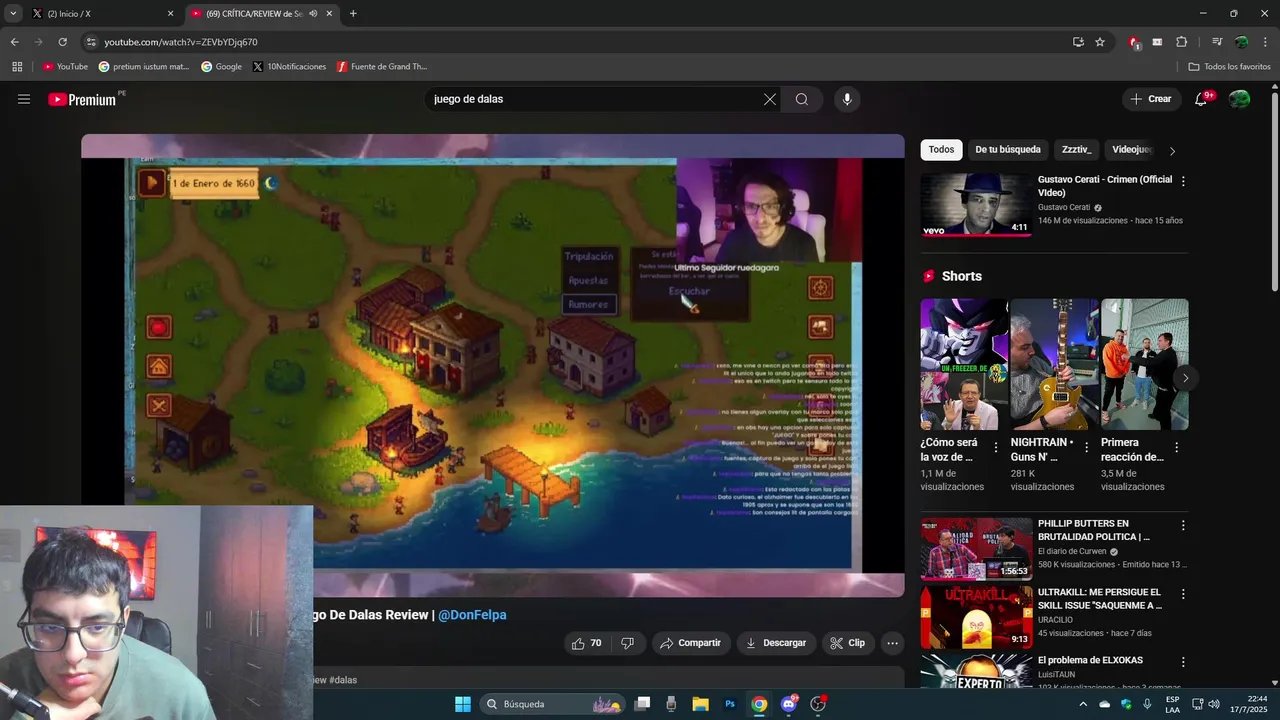Open the YouTube bookmark
Screen dimensions: 1280x720
(65, 67)
